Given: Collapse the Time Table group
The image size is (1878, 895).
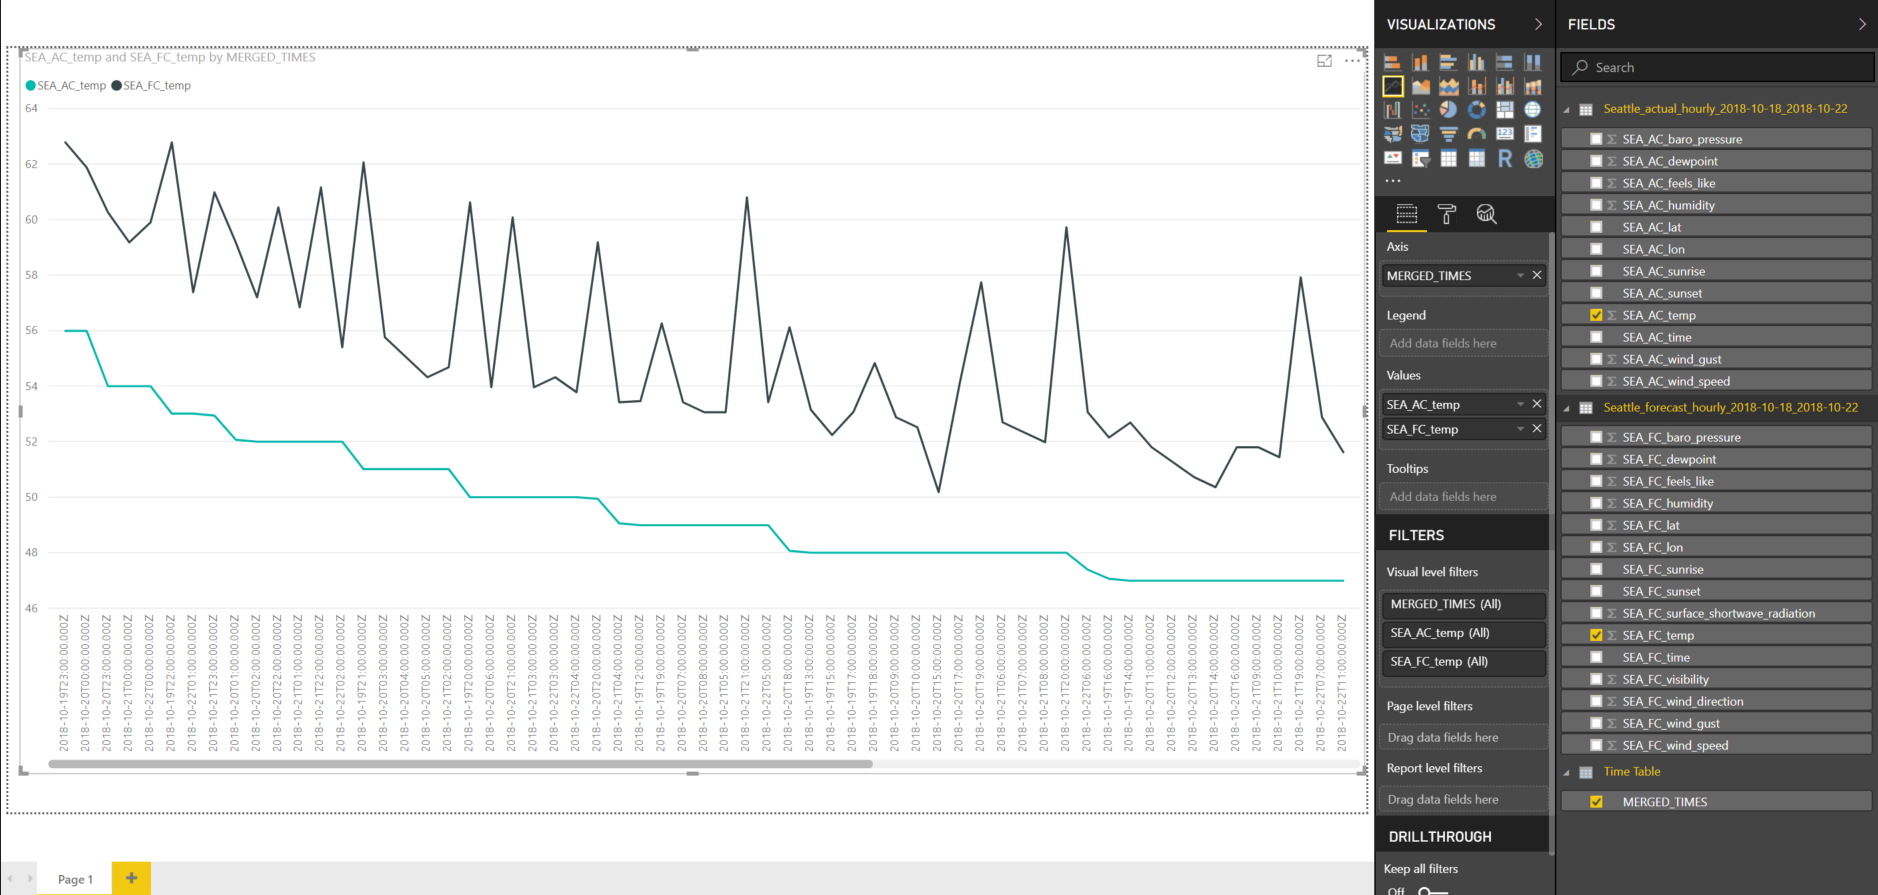Looking at the screenshot, I should 1567,772.
